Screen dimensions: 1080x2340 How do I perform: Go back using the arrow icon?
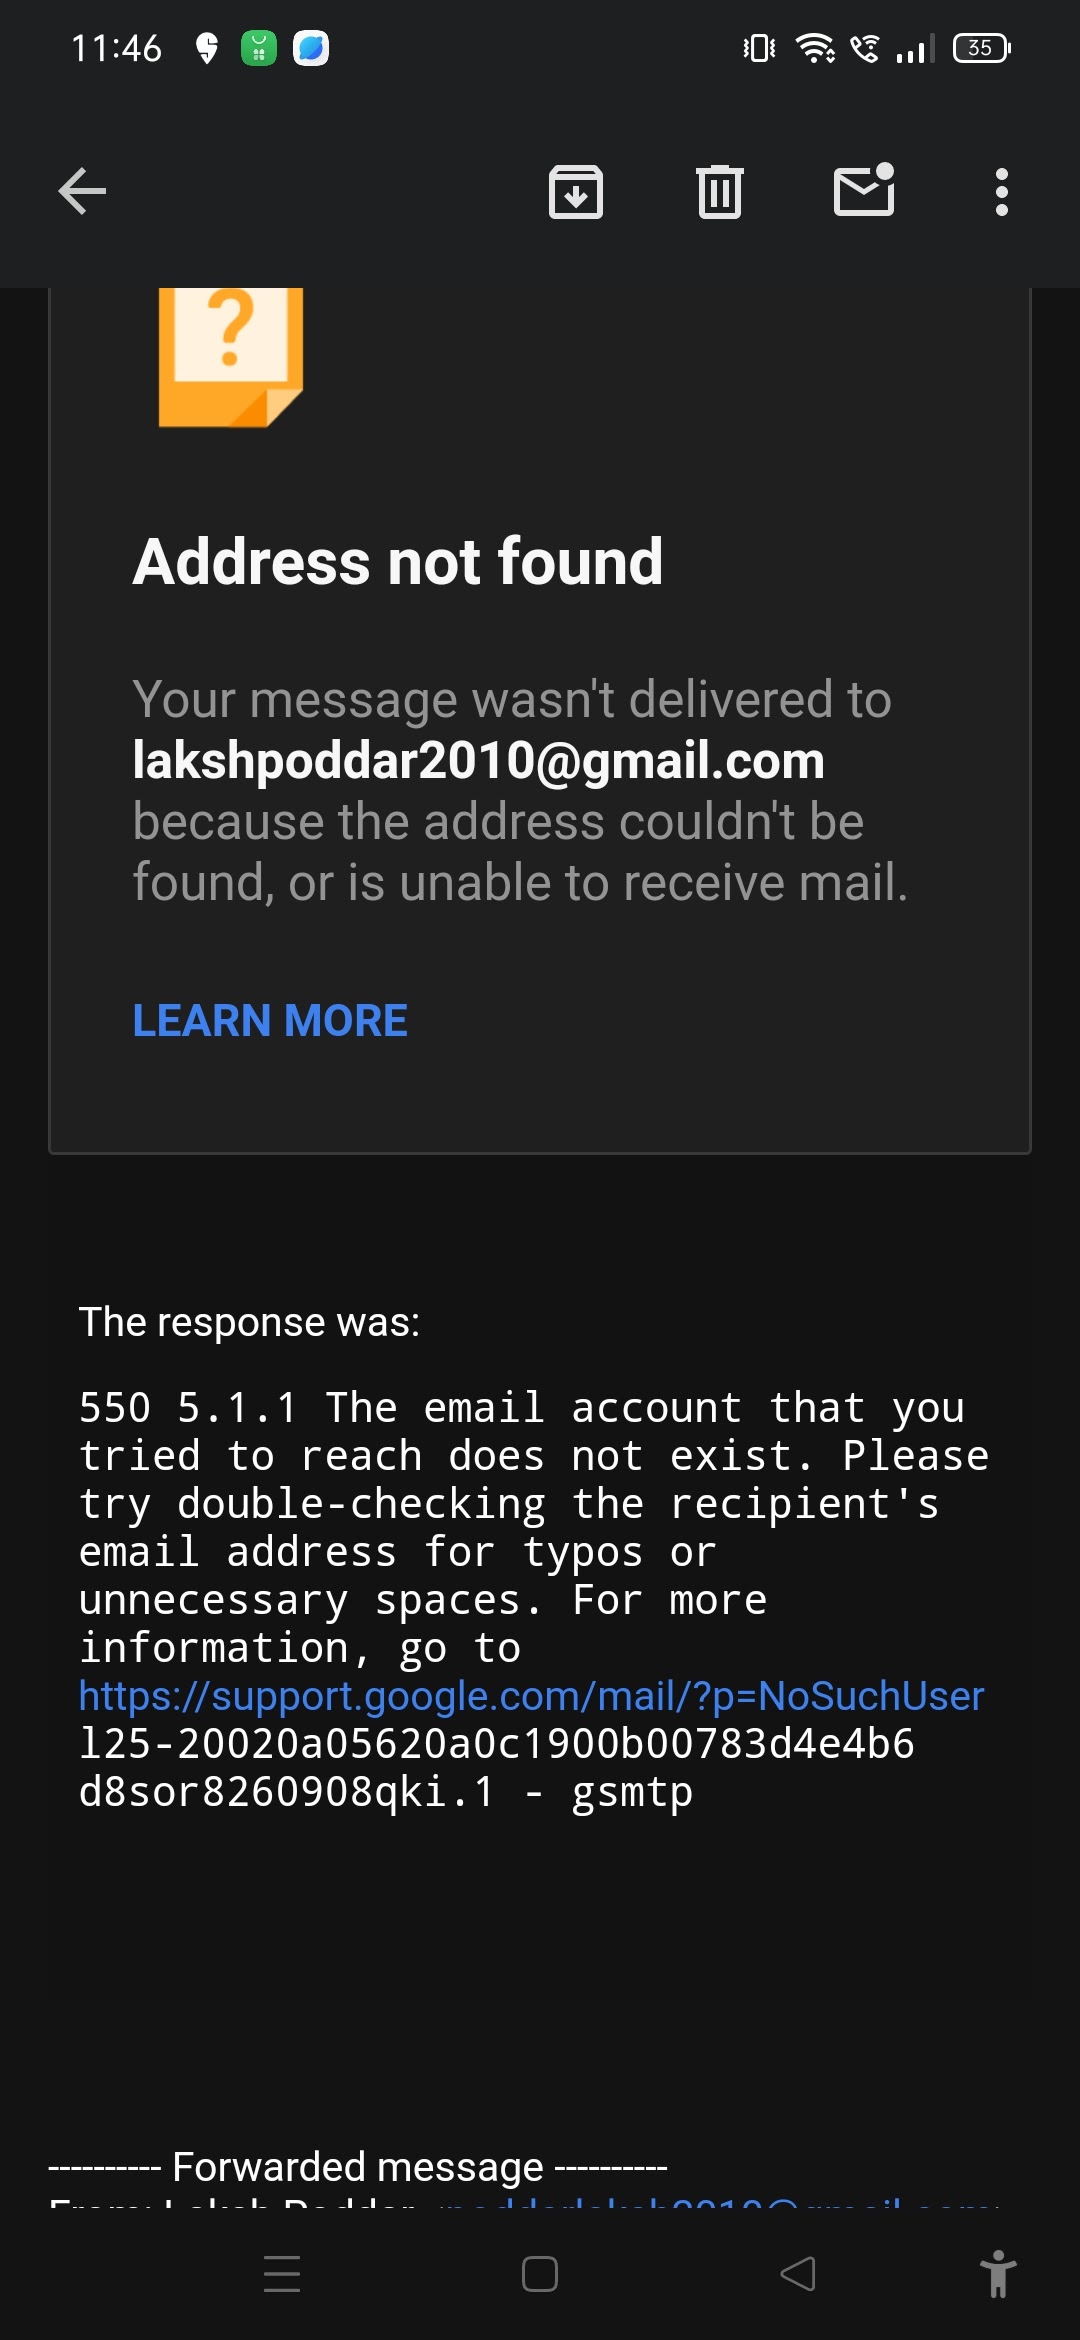[x=82, y=191]
